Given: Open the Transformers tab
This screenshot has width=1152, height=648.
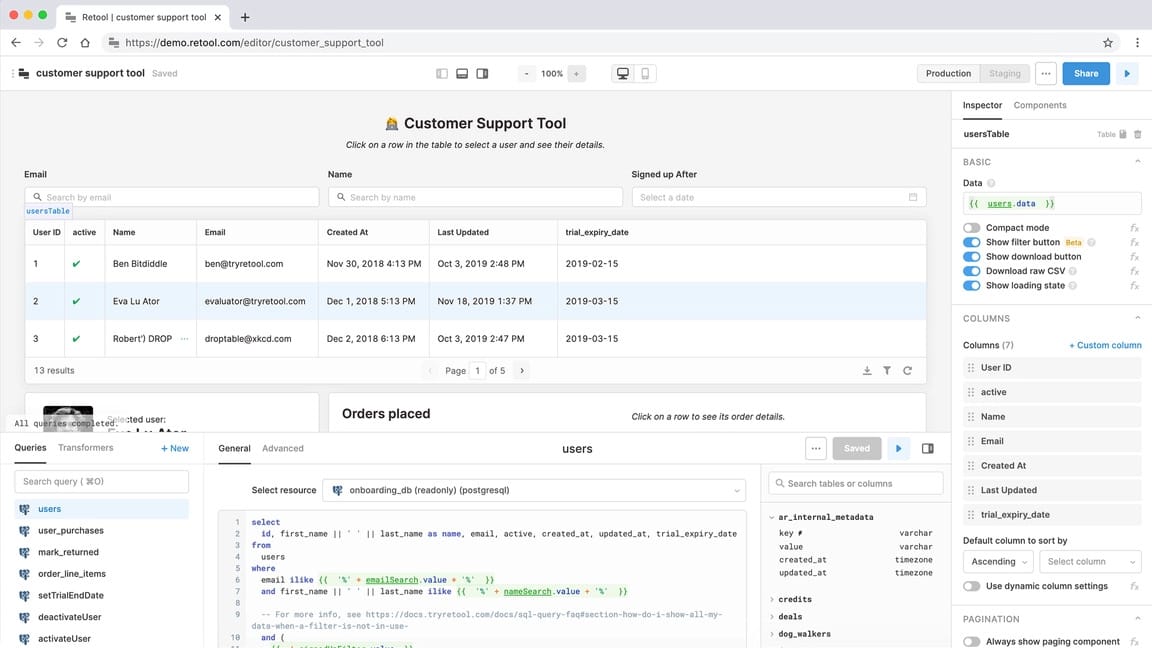Looking at the screenshot, I should tap(85, 448).
